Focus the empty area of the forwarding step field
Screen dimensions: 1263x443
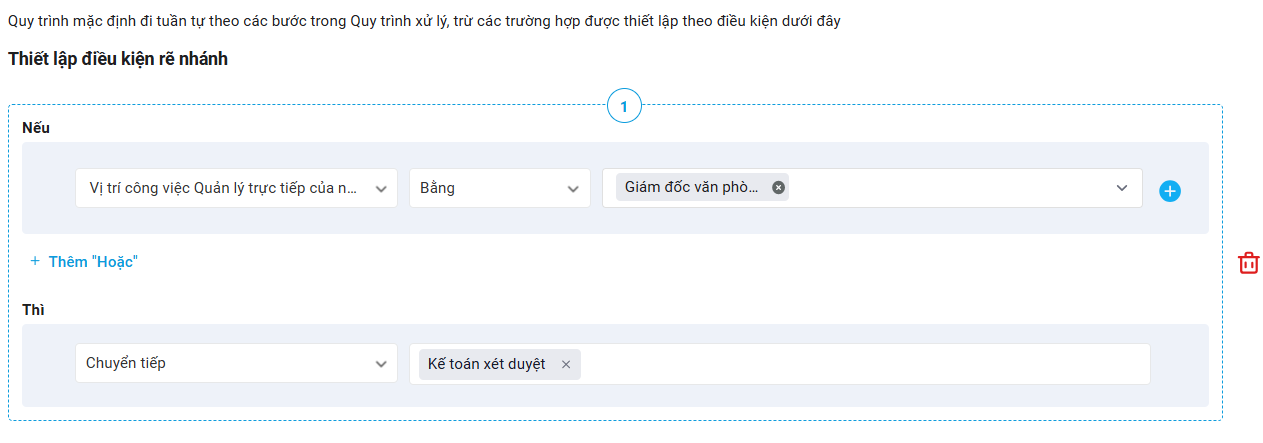tap(860, 364)
